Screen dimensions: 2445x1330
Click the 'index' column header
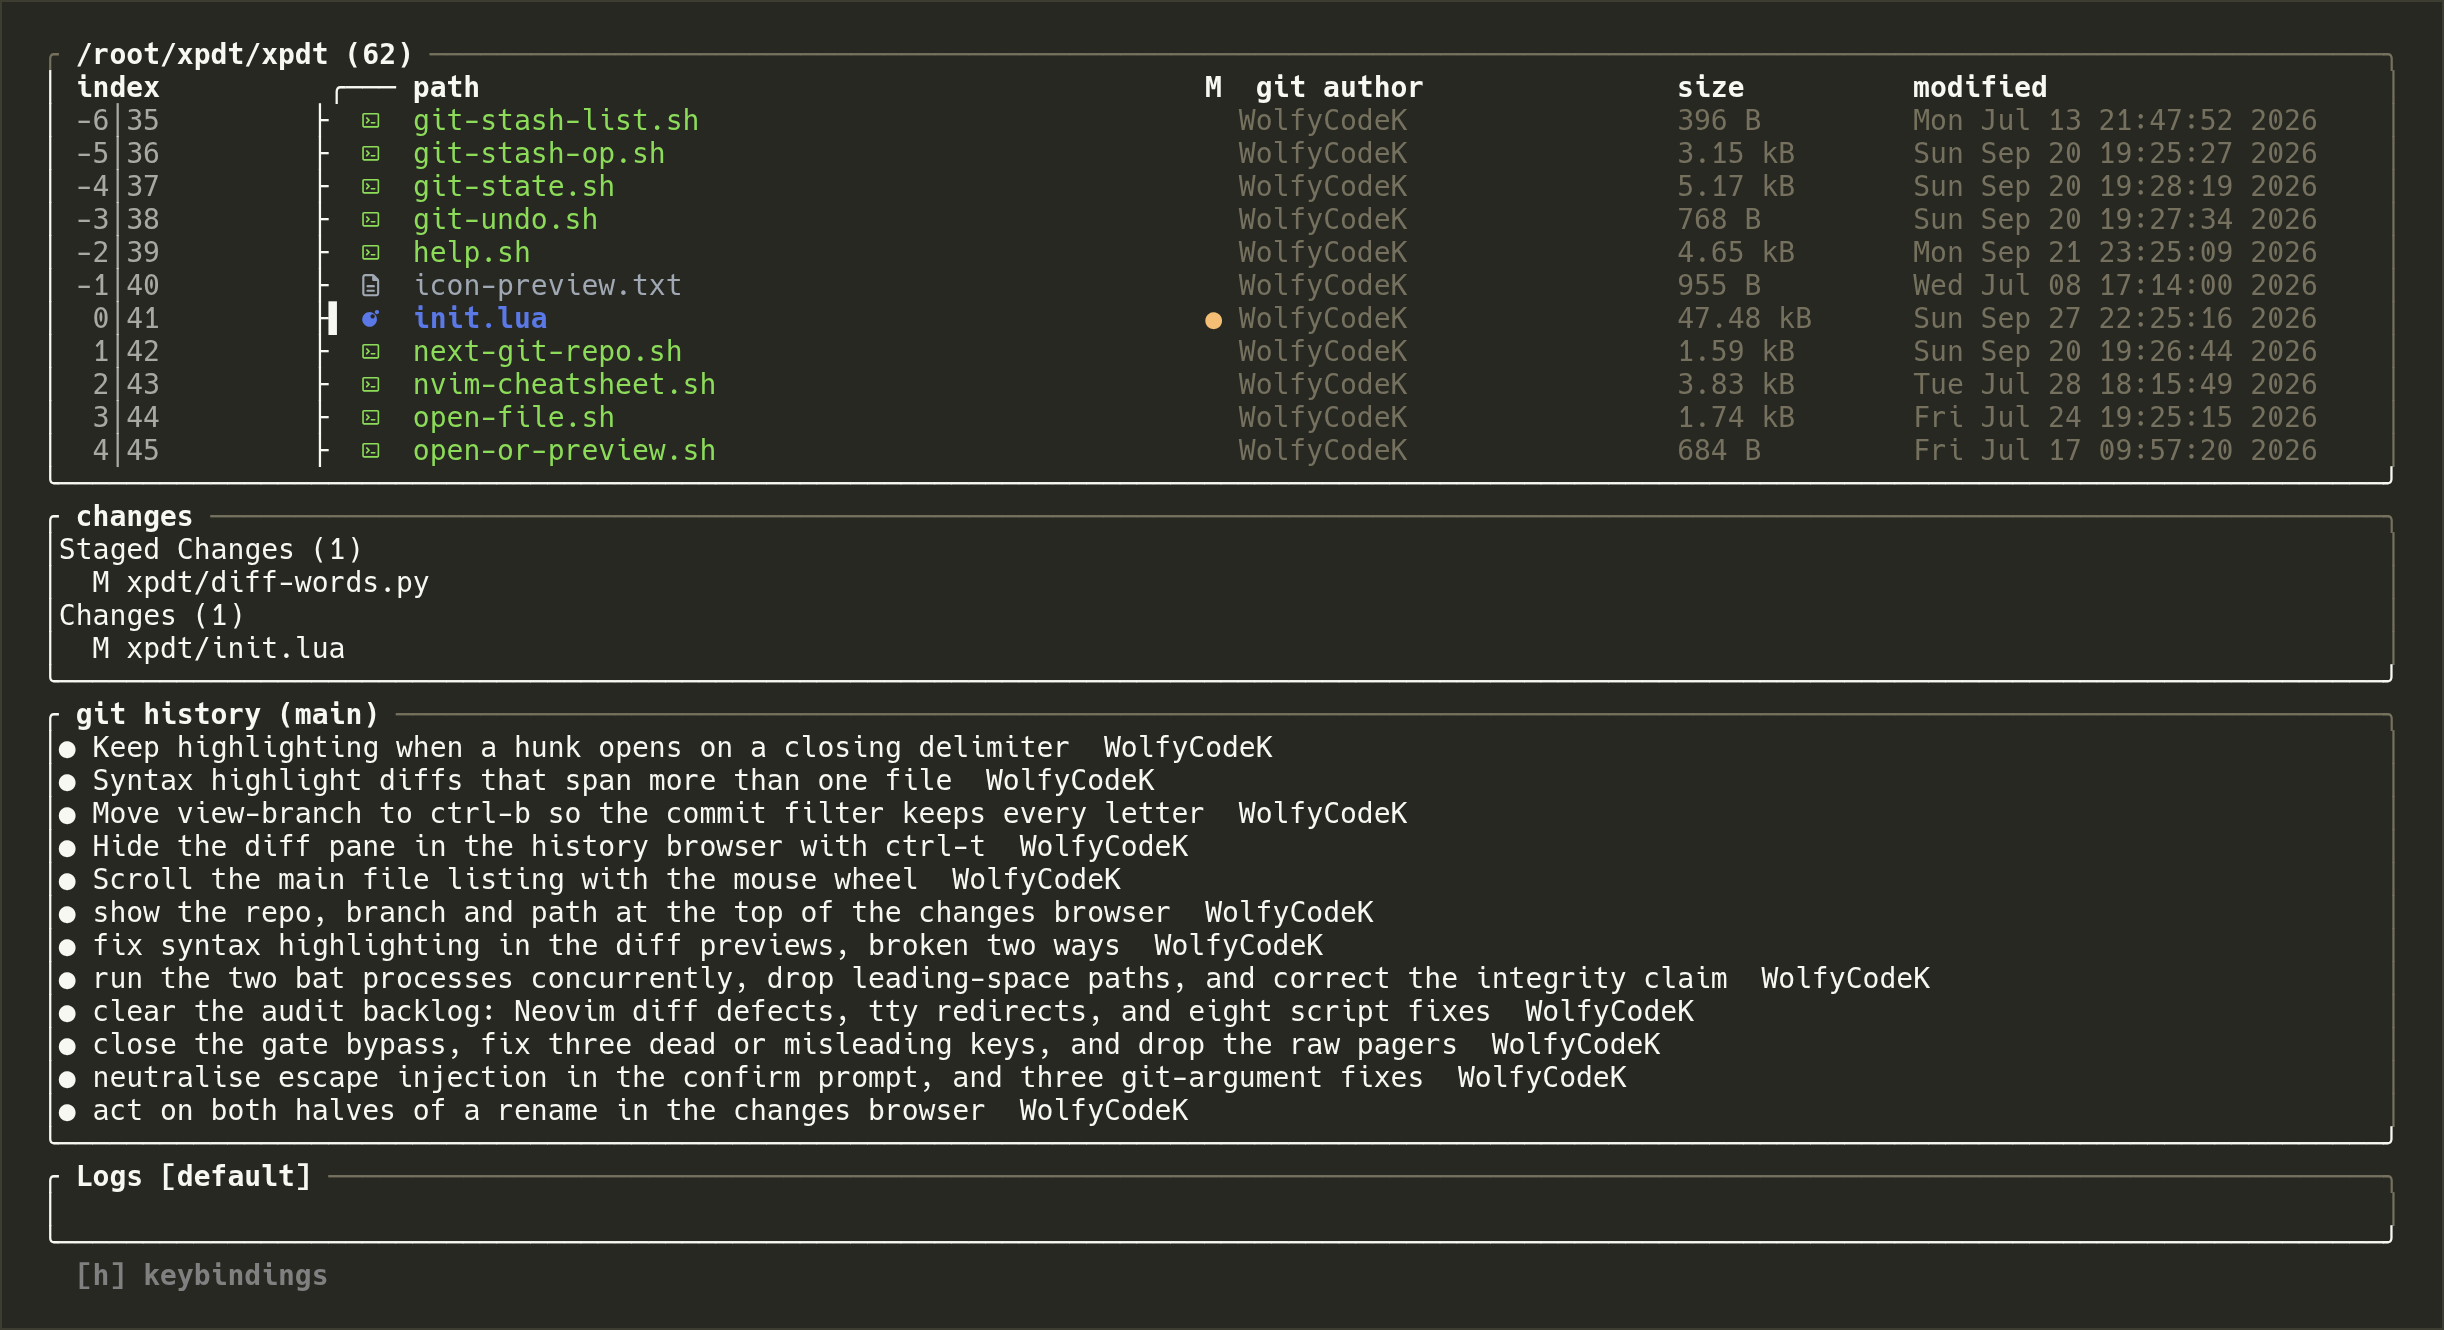(118, 88)
